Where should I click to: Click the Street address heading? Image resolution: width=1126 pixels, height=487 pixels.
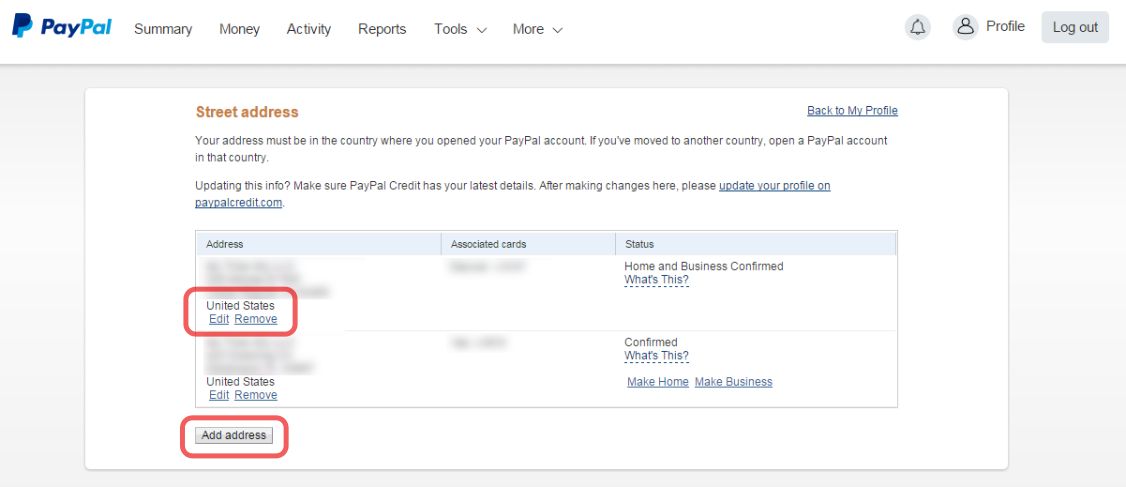pyautogui.click(x=247, y=112)
